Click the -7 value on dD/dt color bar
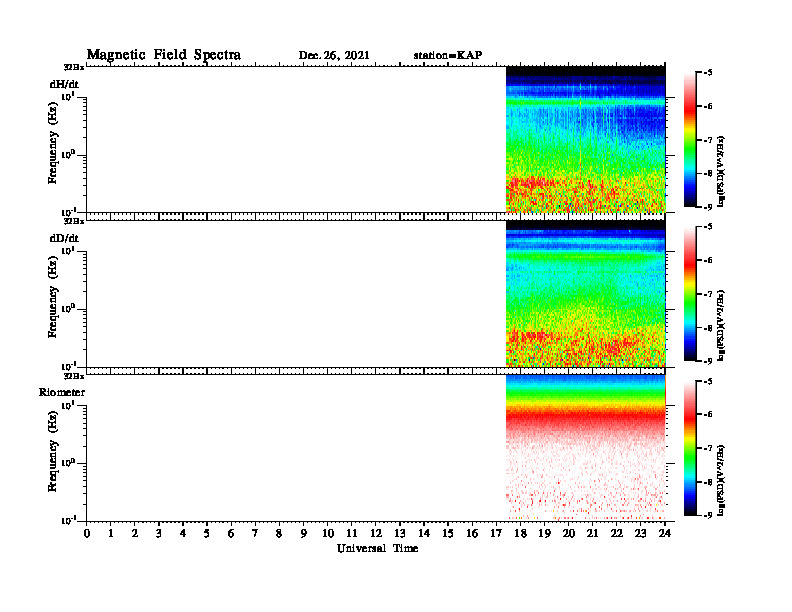Viewport: 792px width, 612px height. 708,294
